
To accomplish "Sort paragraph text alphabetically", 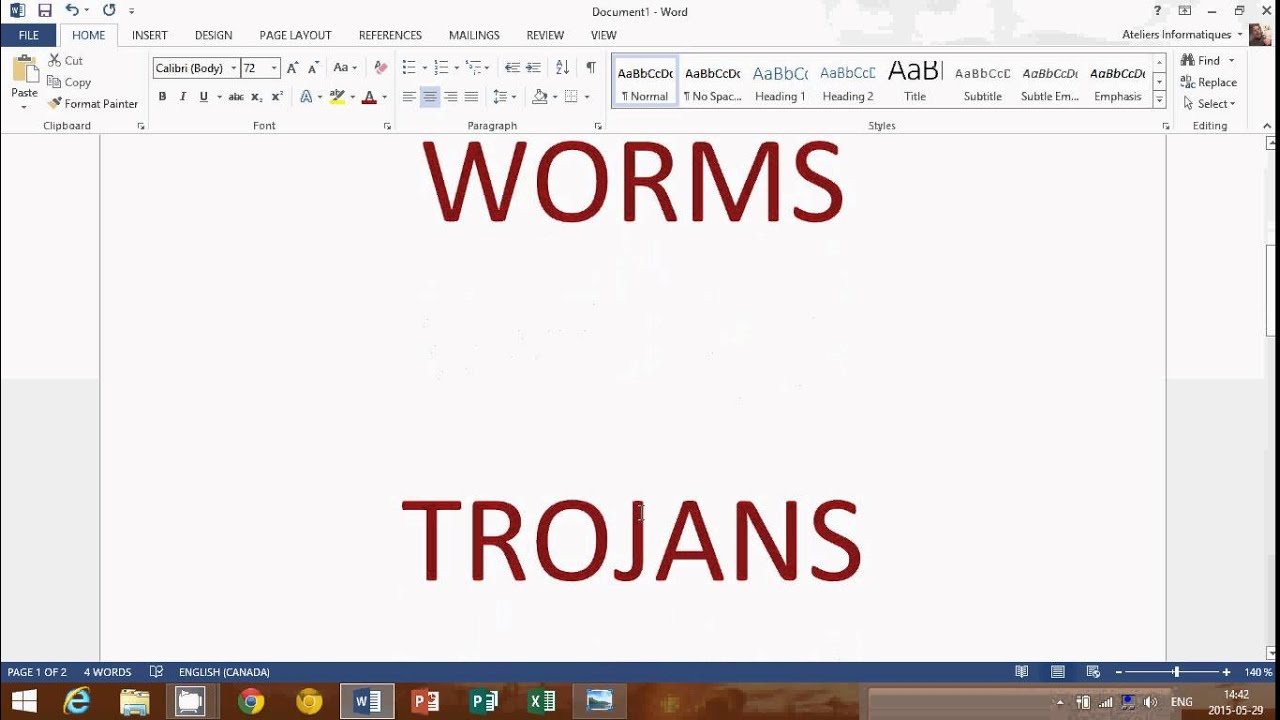I will [562, 68].
